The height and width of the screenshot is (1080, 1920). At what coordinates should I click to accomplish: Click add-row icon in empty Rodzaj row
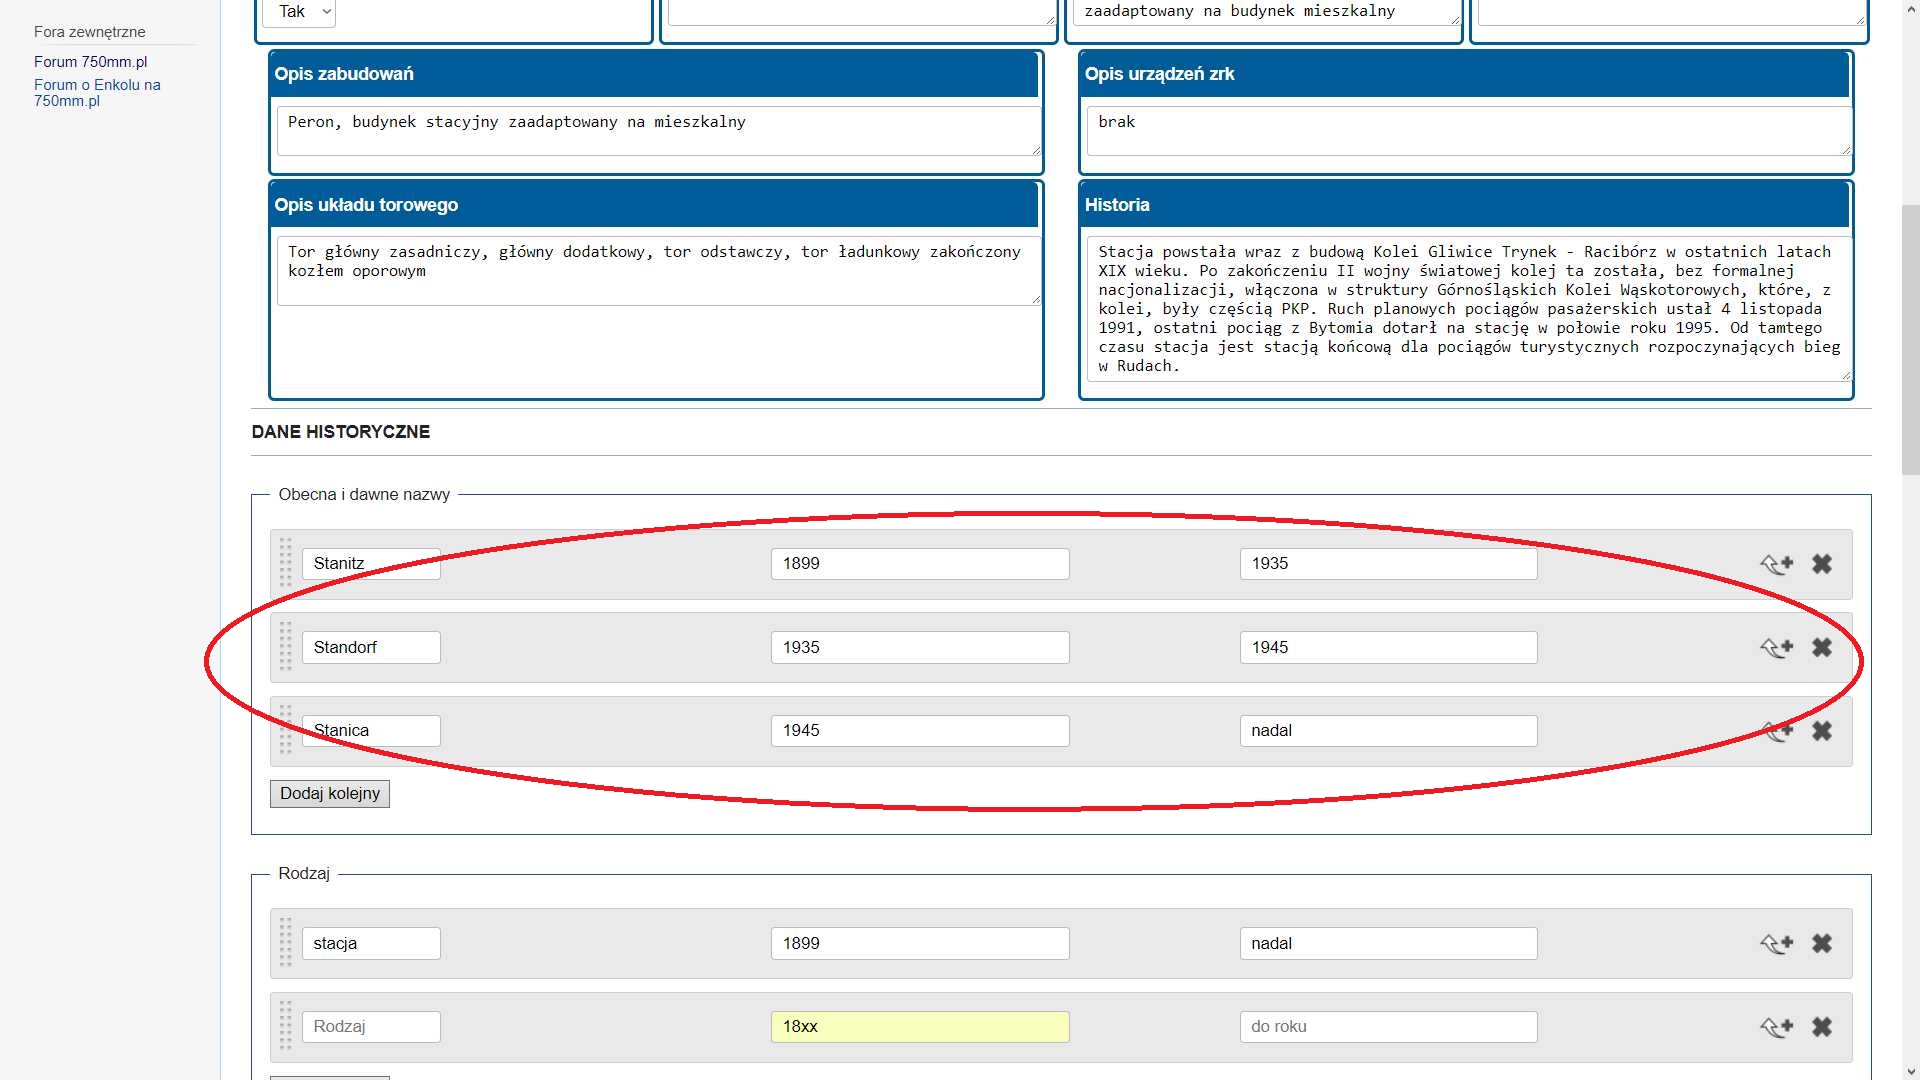1777,1027
